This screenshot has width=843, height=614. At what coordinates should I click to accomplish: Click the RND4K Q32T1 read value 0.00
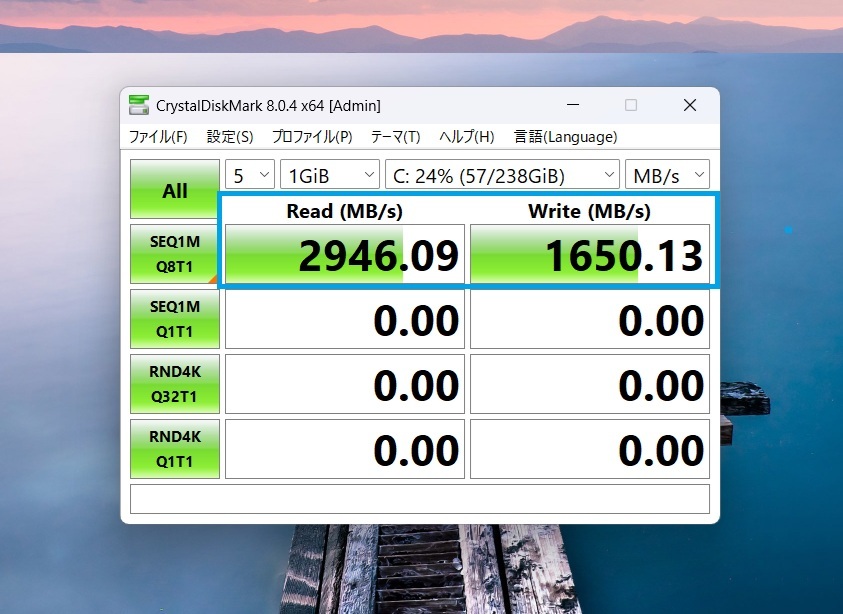coord(345,384)
